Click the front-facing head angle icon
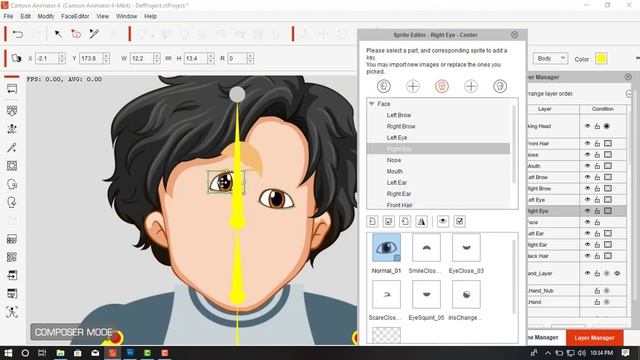Screen dimensions: 640x360 (442, 86)
